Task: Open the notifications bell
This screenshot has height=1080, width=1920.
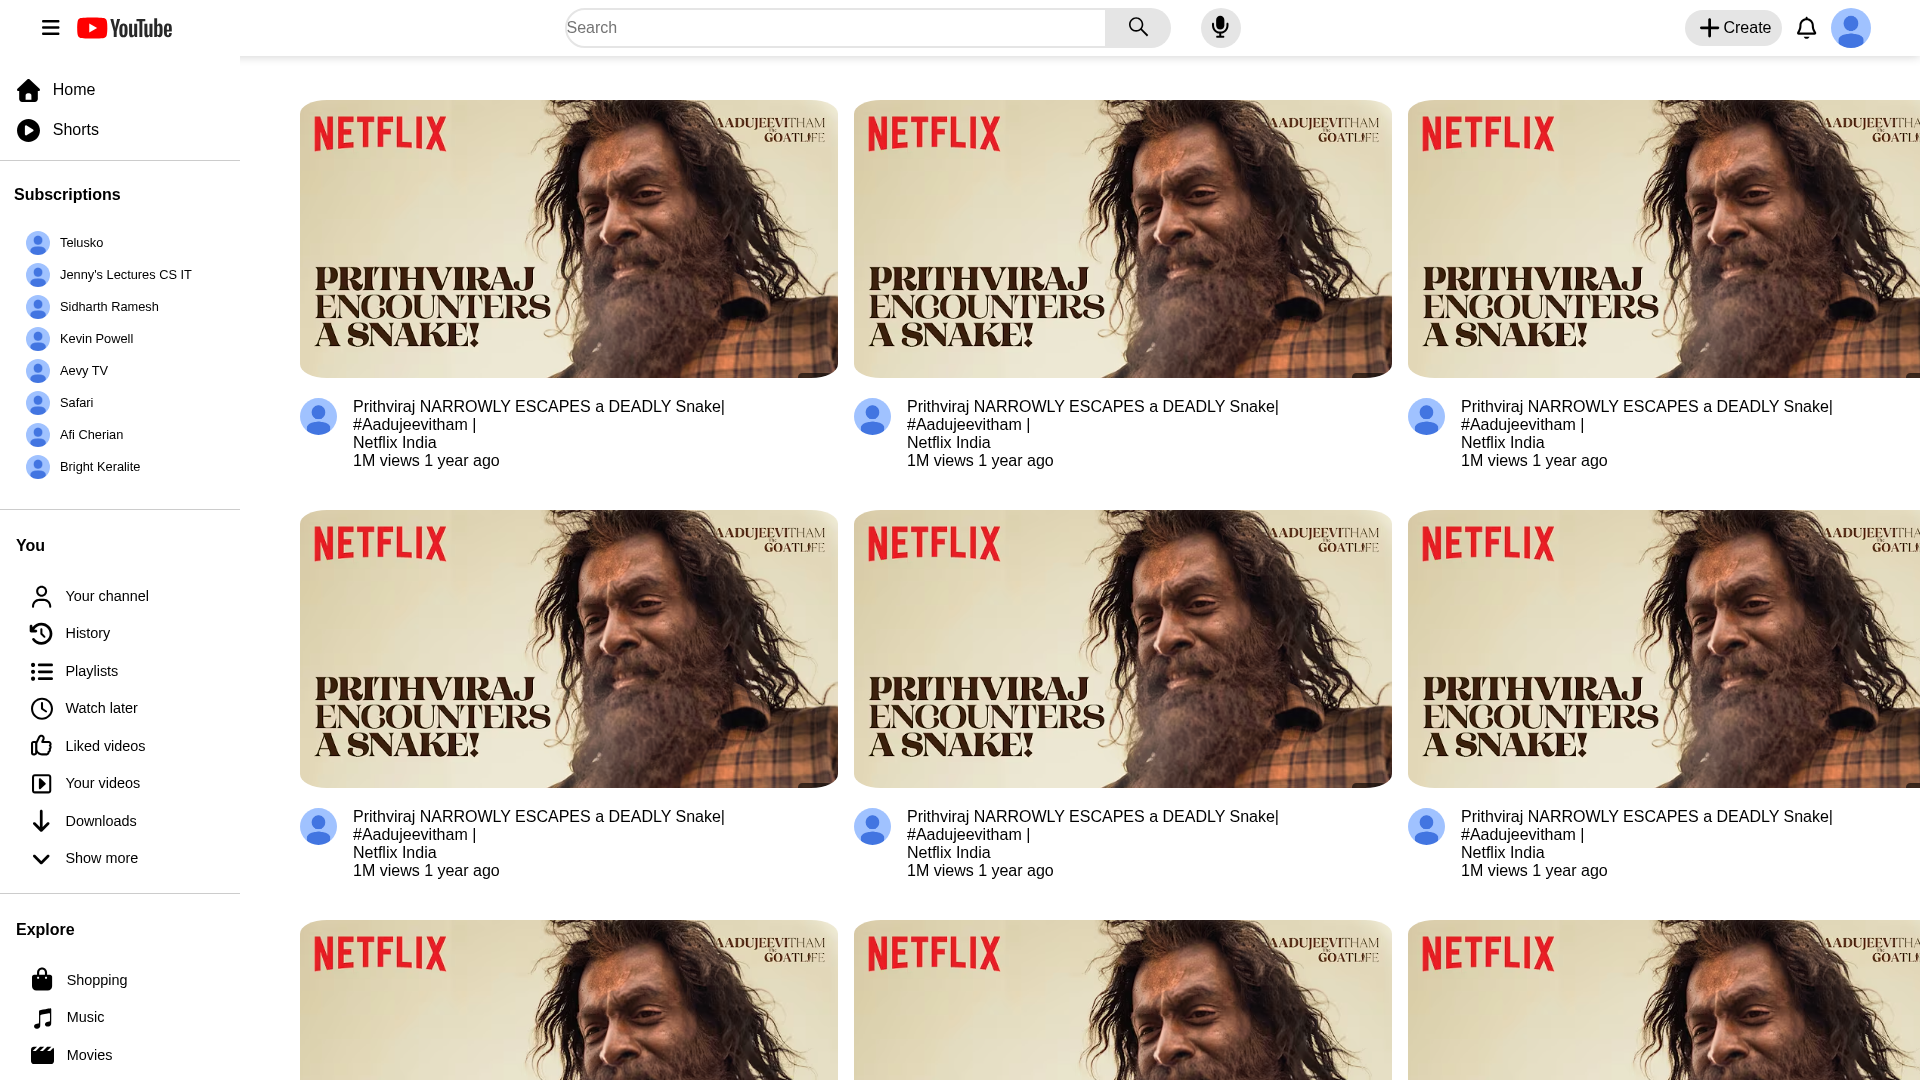Action: click(1806, 28)
